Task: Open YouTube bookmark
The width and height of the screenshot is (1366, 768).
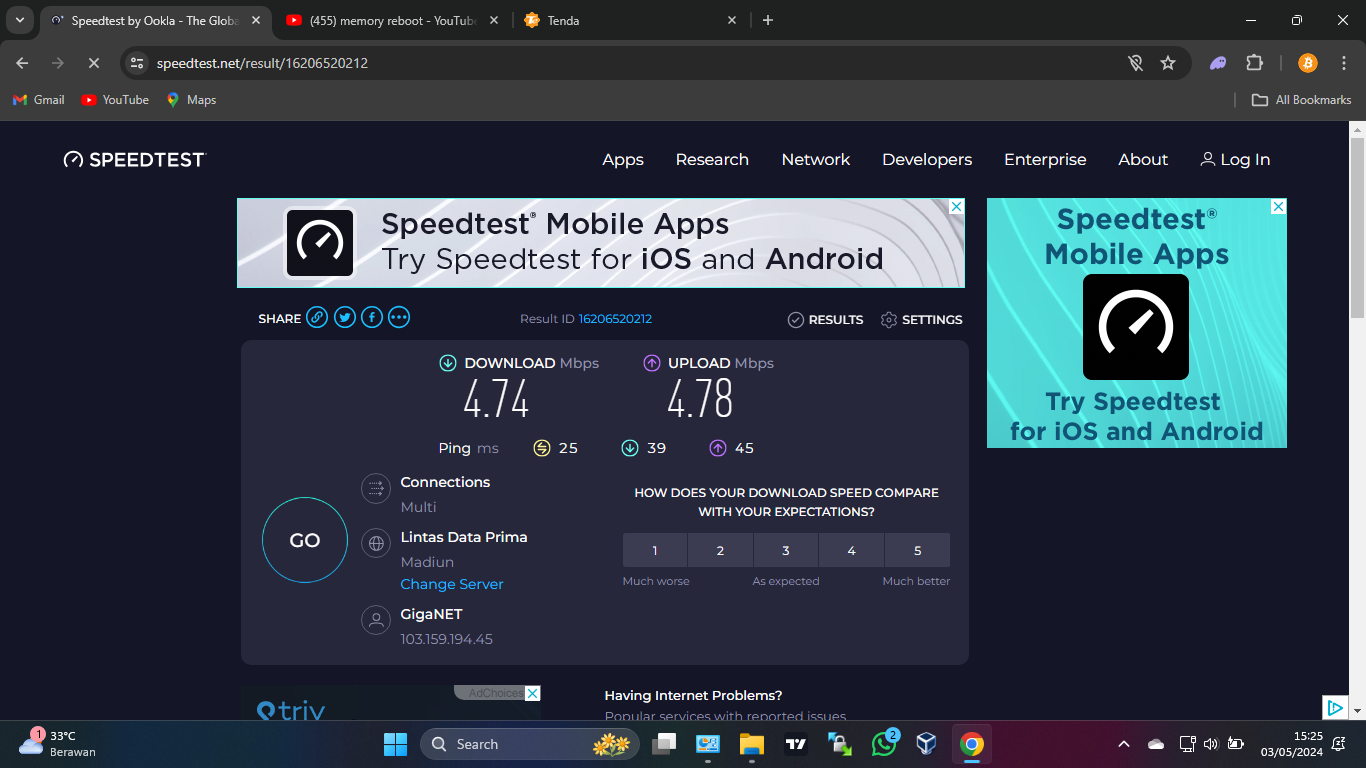Action: [x=115, y=100]
